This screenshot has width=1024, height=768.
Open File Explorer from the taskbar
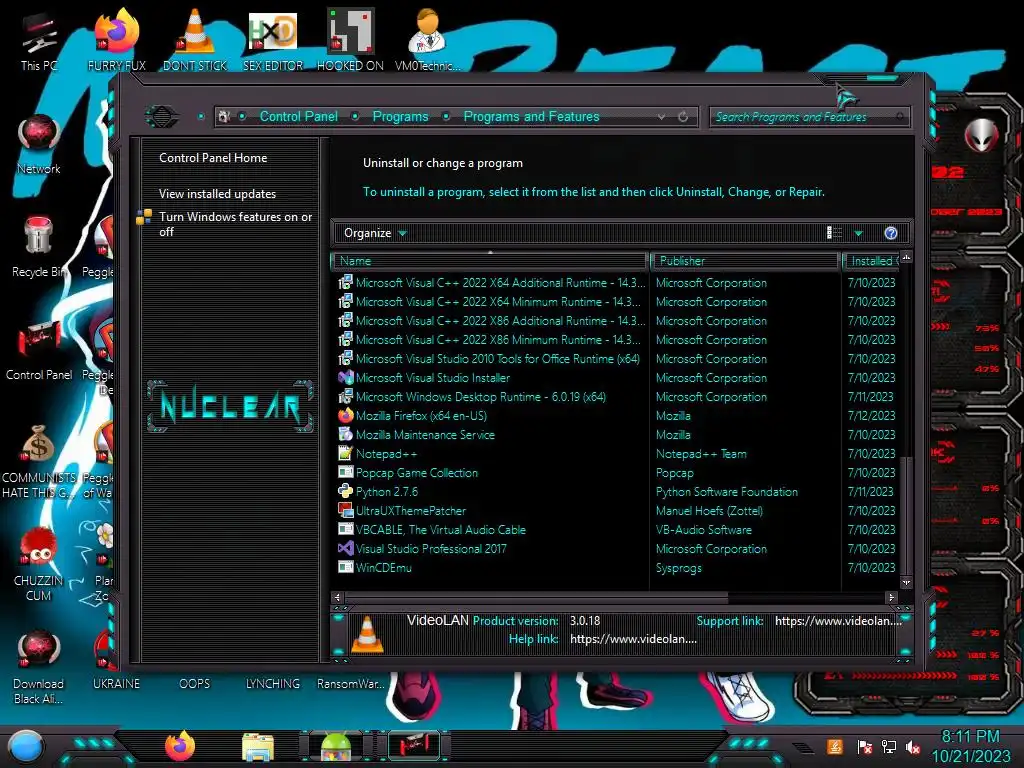pyautogui.click(x=258, y=747)
